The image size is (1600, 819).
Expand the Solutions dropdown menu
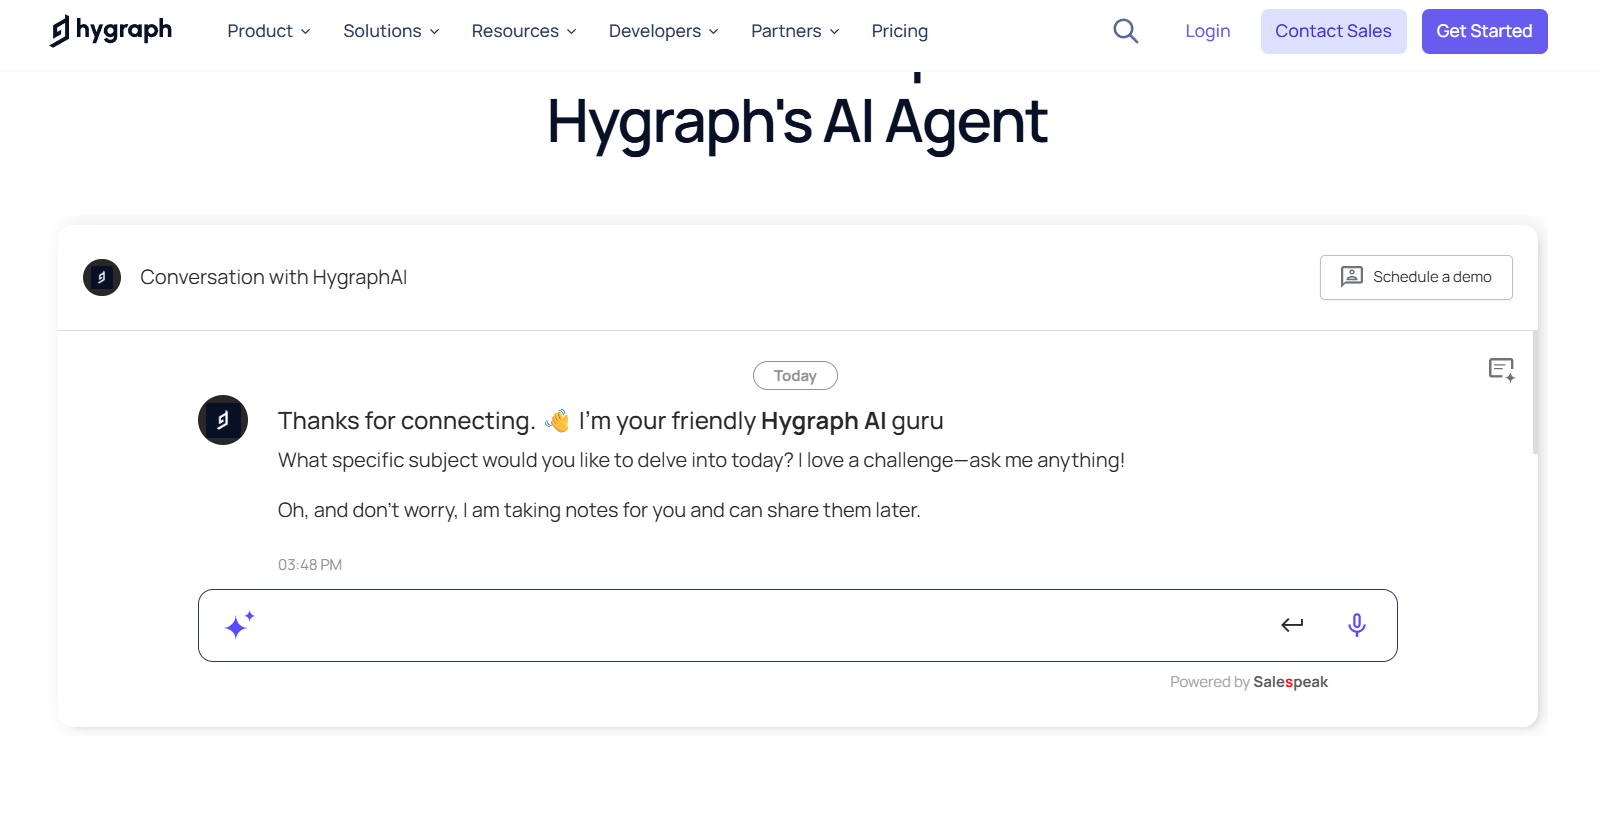point(391,31)
